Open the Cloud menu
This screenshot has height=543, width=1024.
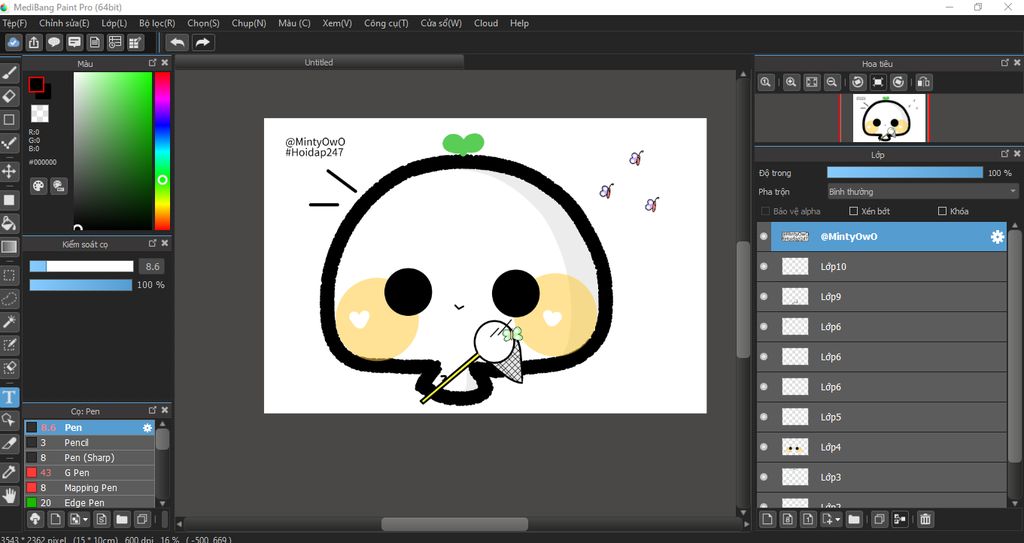(486, 23)
